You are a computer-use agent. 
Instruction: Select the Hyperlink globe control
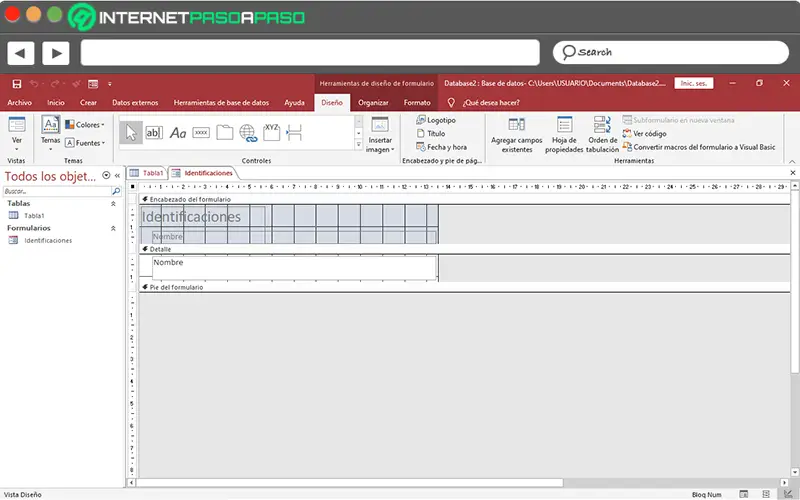pos(248,133)
